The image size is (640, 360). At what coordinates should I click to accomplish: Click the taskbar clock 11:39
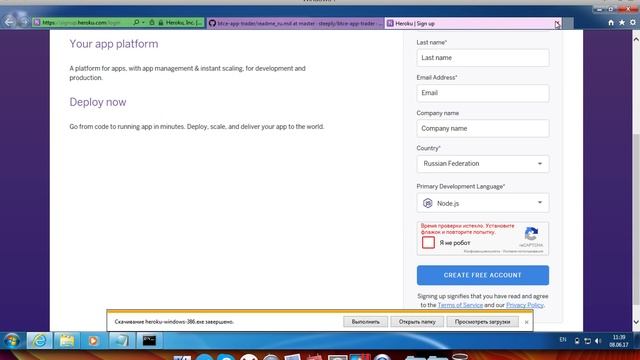pos(619,337)
